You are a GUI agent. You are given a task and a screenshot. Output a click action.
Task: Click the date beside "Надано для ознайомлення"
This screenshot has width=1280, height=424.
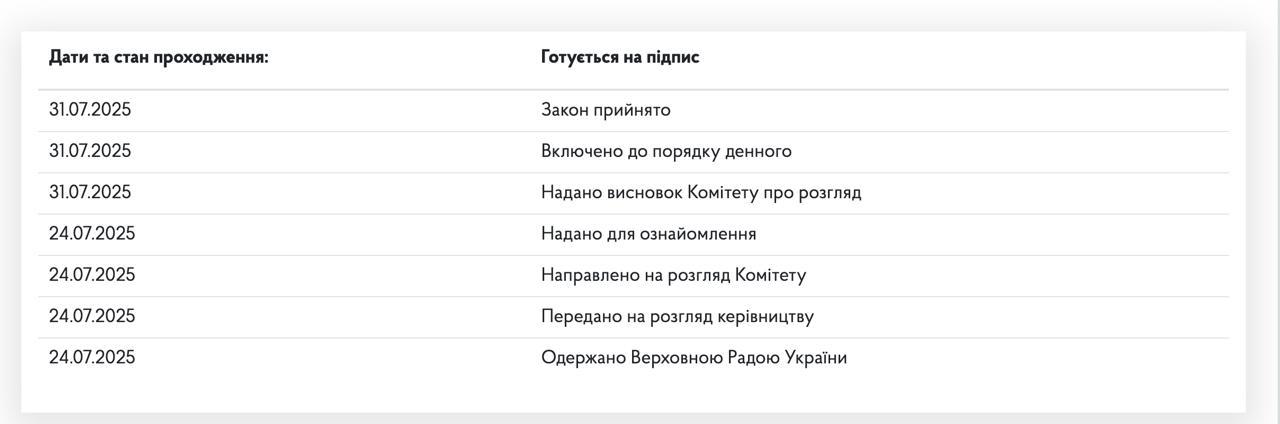point(92,234)
